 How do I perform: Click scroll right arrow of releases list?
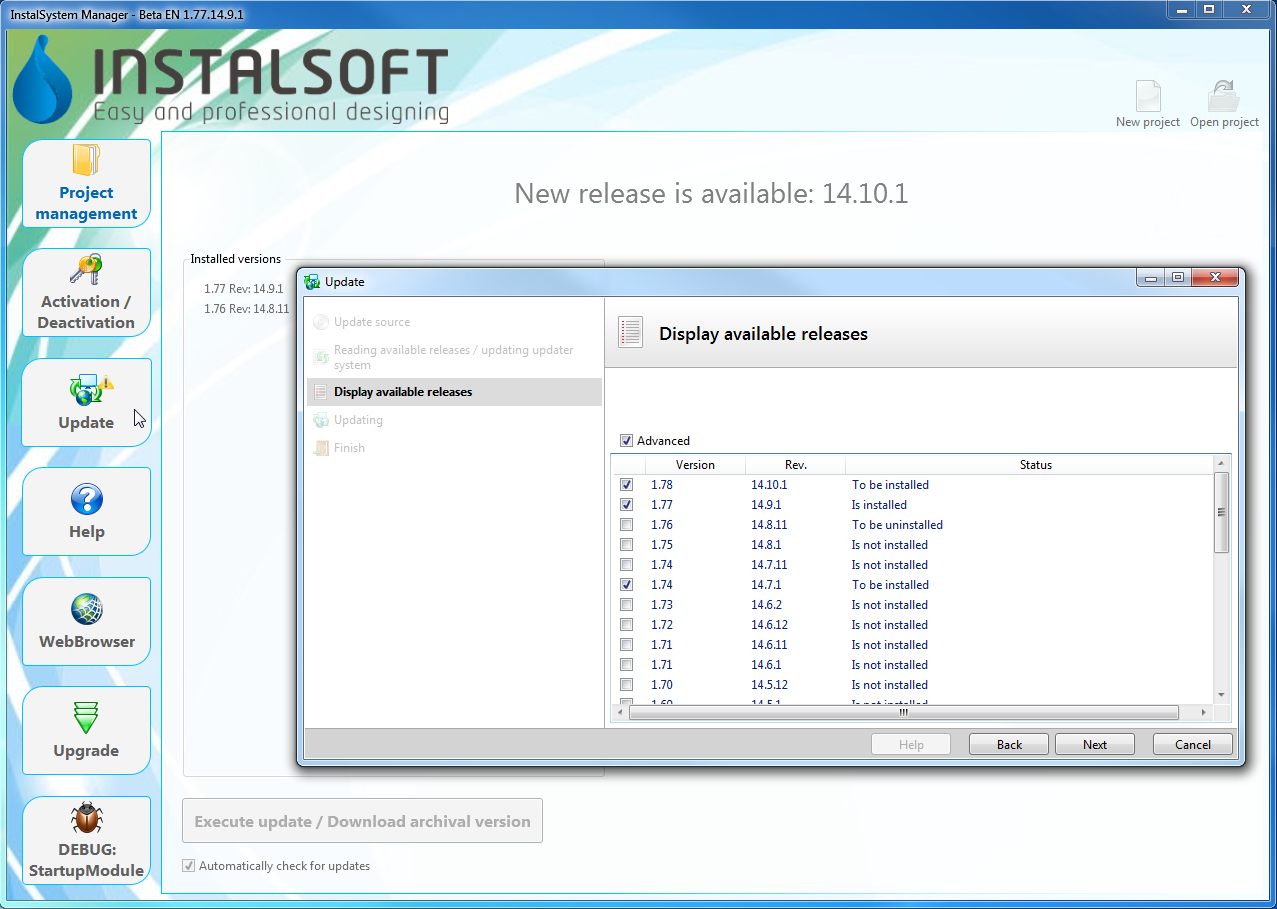[1204, 712]
